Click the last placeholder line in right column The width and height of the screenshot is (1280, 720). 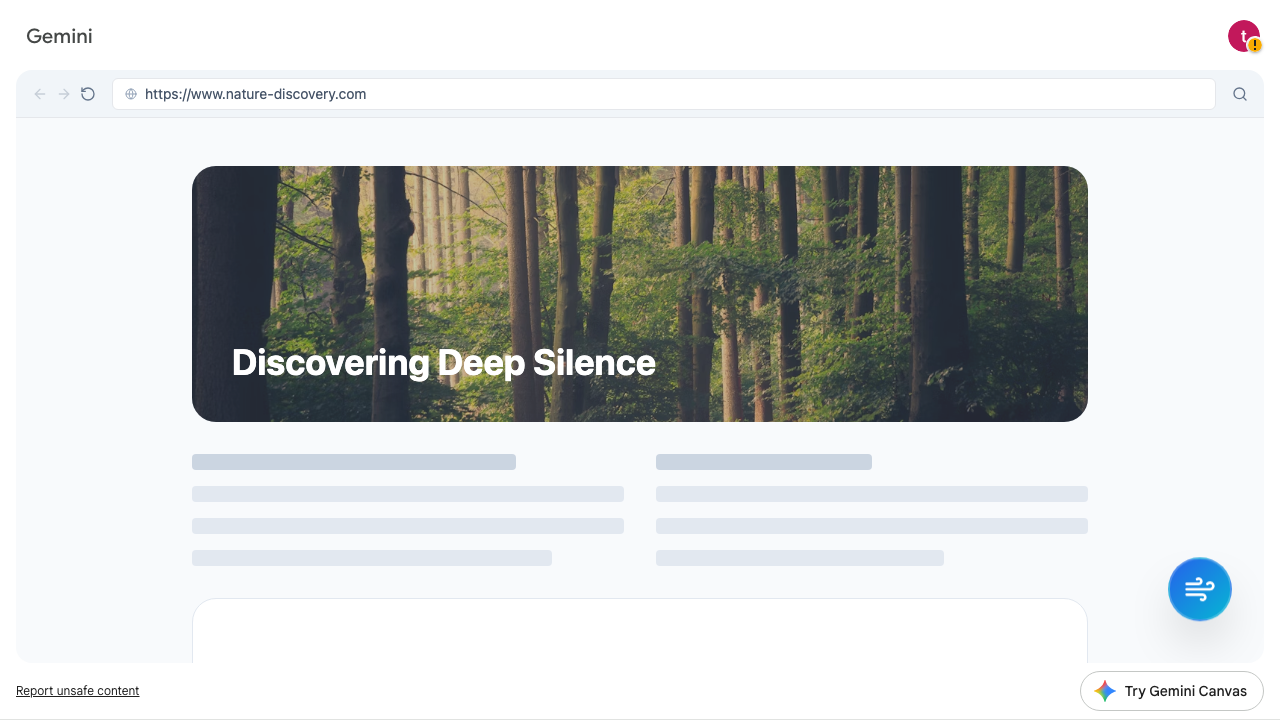pyautogui.click(x=799, y=558)
